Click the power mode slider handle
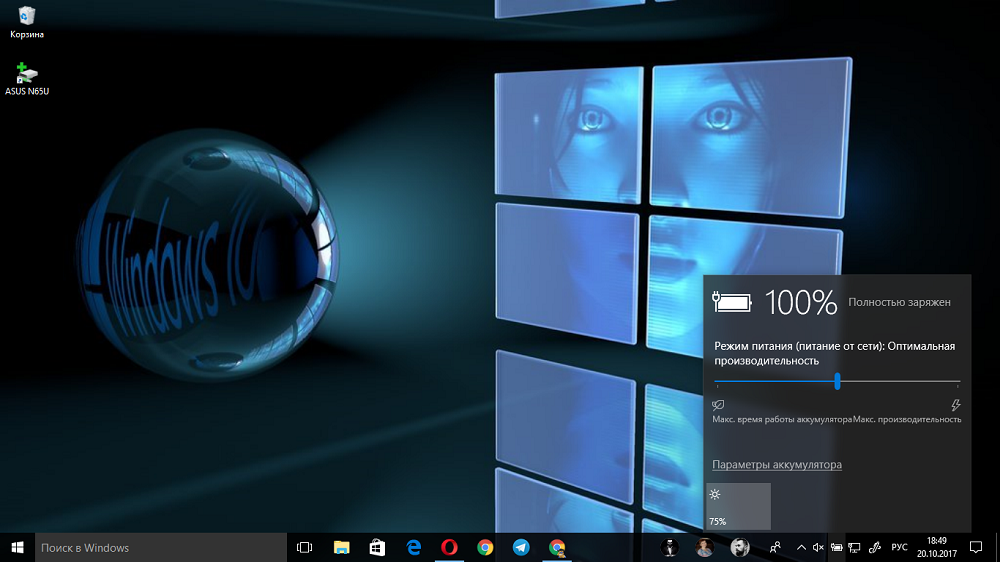1000x562 pixels. click(837, 381)
